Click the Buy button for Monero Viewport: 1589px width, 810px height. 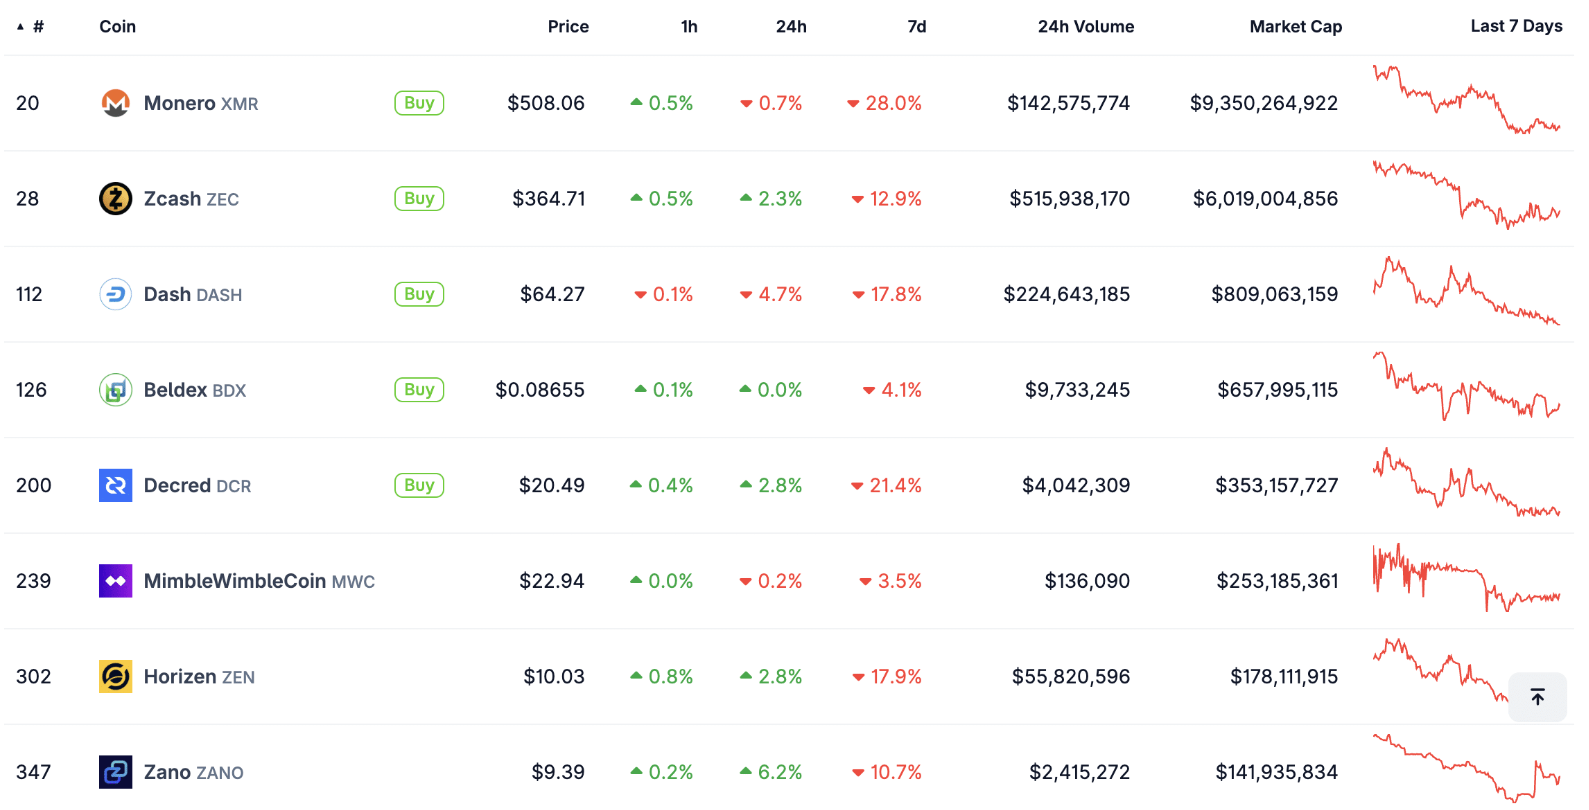click(419, 103)
